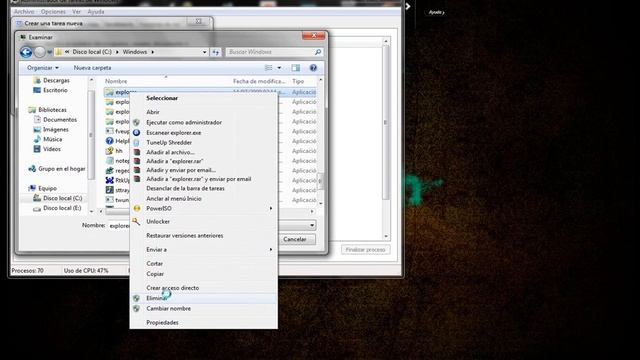Choose Añadir y enviar por email...
The height and width of the screenshot is (360, 640).
coord(181,170)
